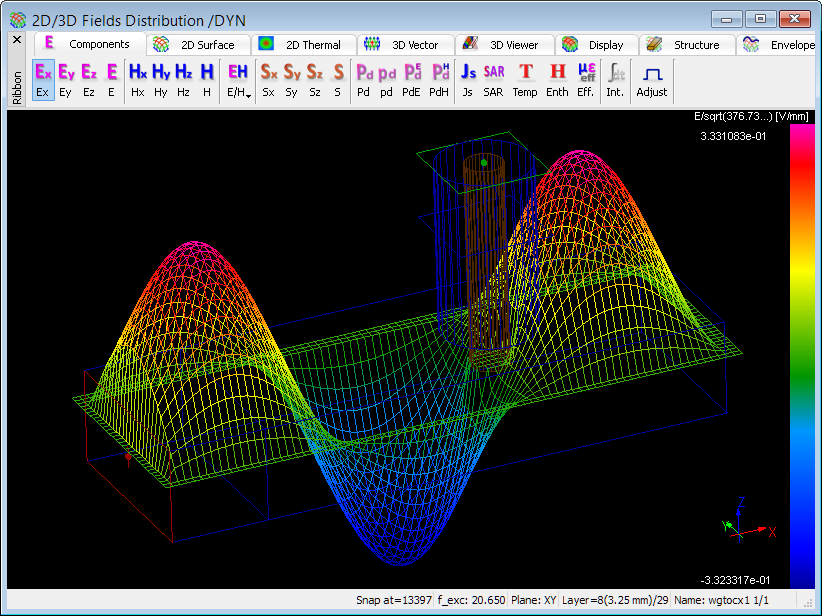The height and width of the screenshot is (616, 822).
Task: Show the Enth enthalpy field
Action: [x=557, y=80]
